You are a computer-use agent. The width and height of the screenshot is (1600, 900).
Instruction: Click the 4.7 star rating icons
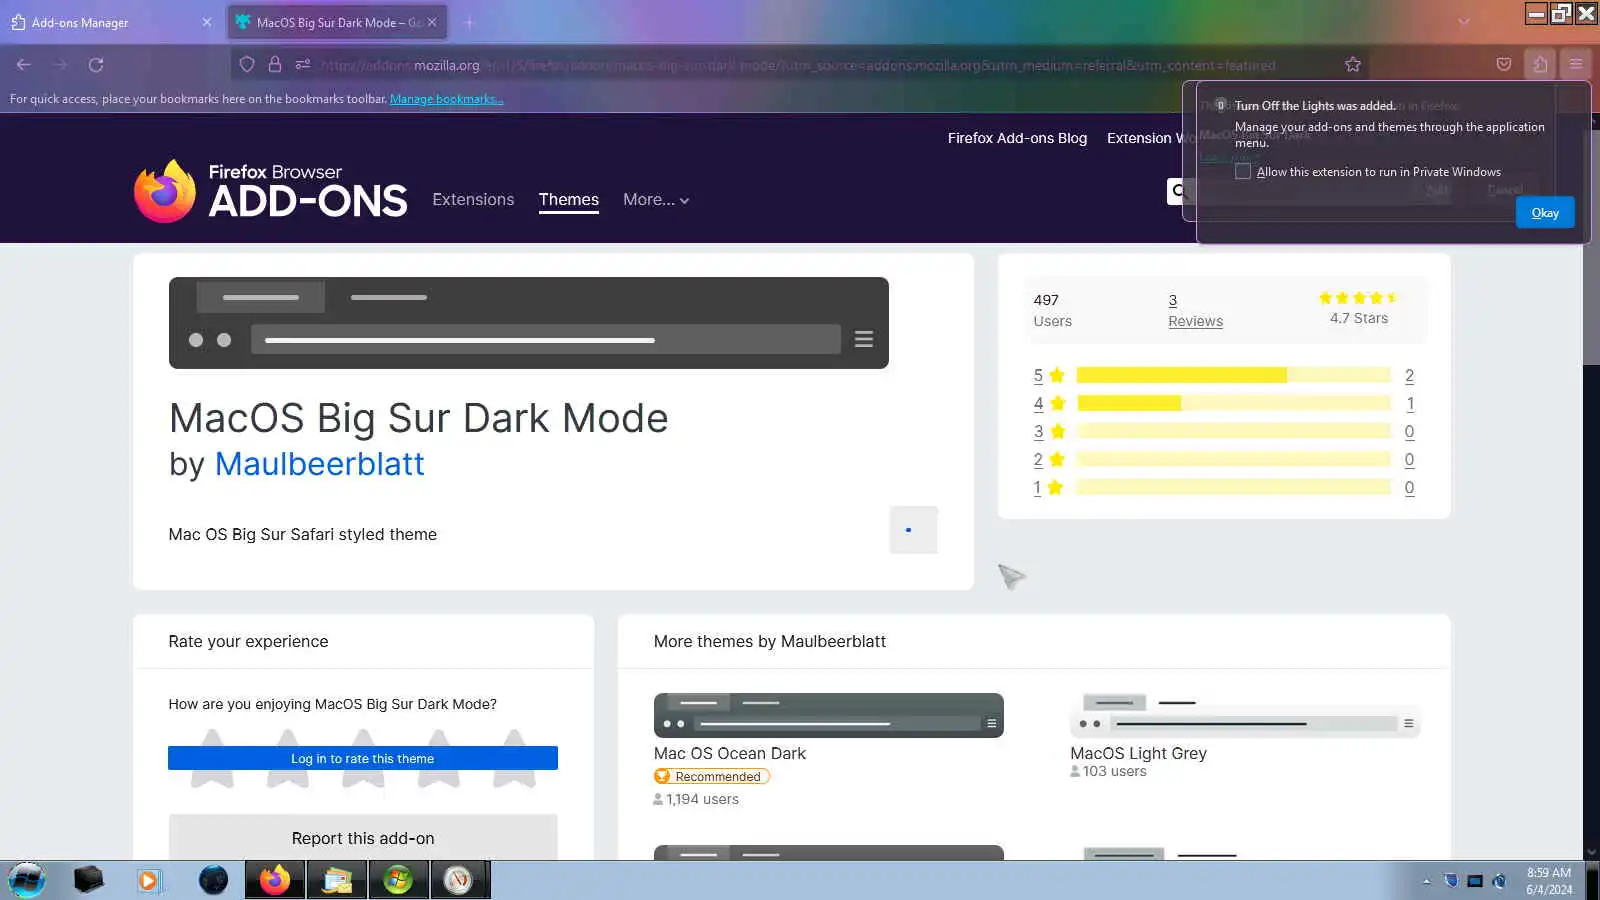[x=1358, y=298]
